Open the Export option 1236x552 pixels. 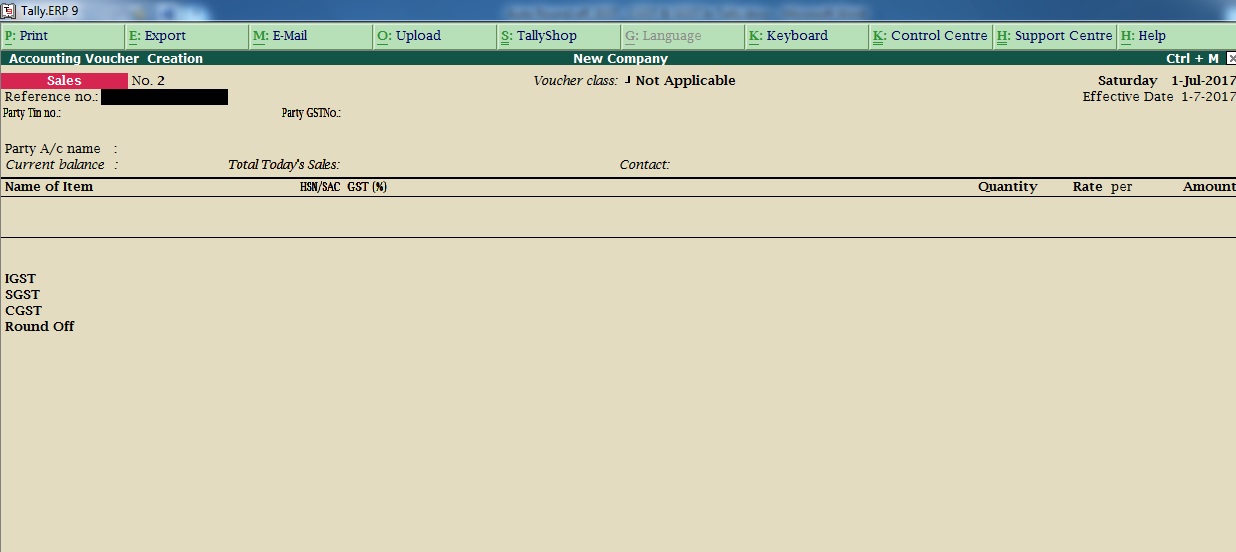click(x=186, y=36)
